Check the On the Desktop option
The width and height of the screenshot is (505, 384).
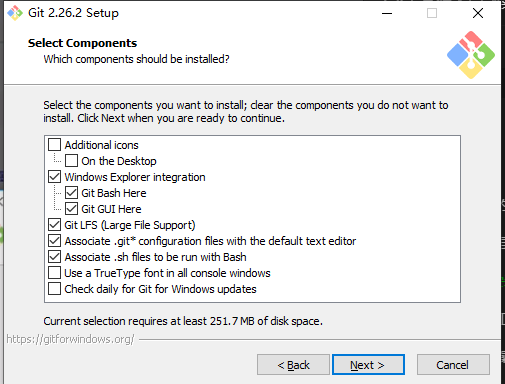[71, 161]
